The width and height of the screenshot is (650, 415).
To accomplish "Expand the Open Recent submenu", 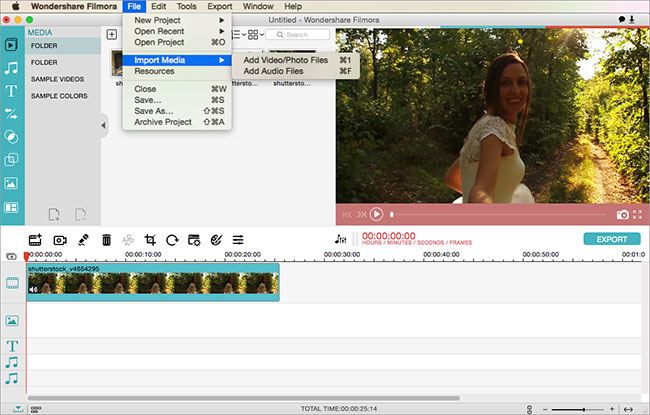I will click(177, 31).
